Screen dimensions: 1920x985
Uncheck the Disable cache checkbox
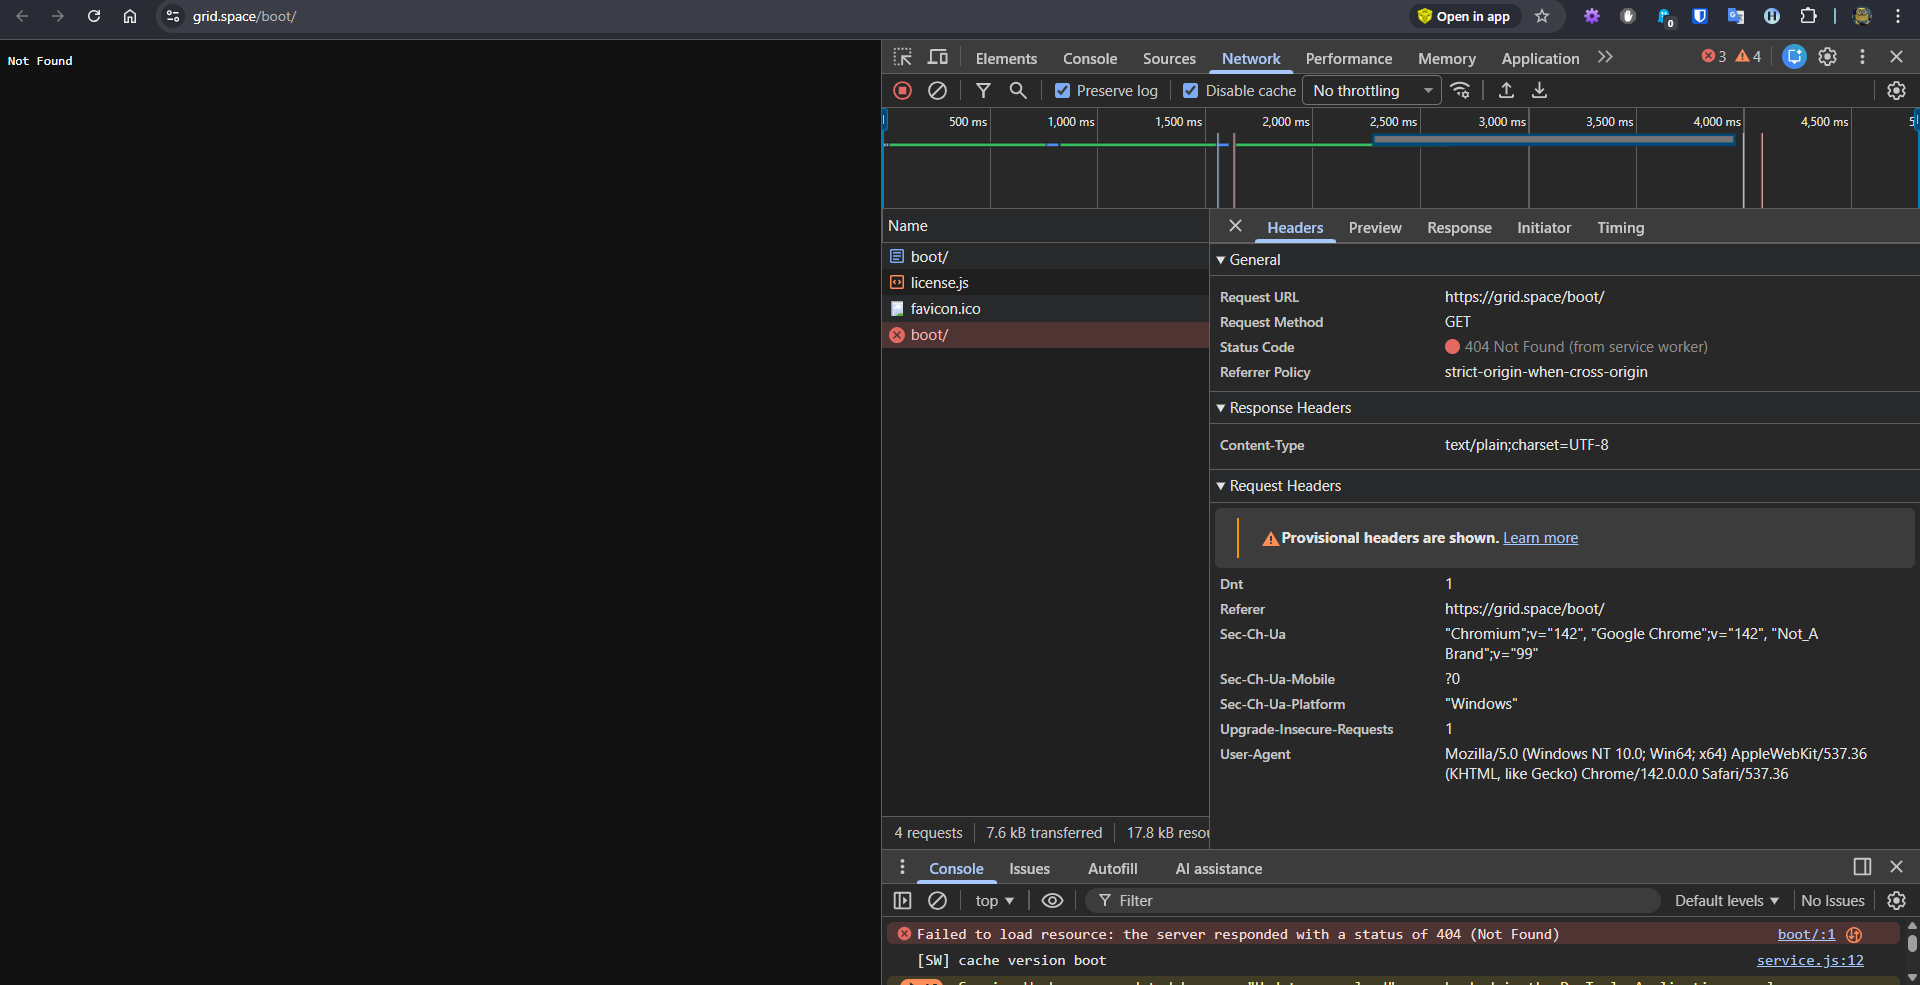tap(1190, 91)
